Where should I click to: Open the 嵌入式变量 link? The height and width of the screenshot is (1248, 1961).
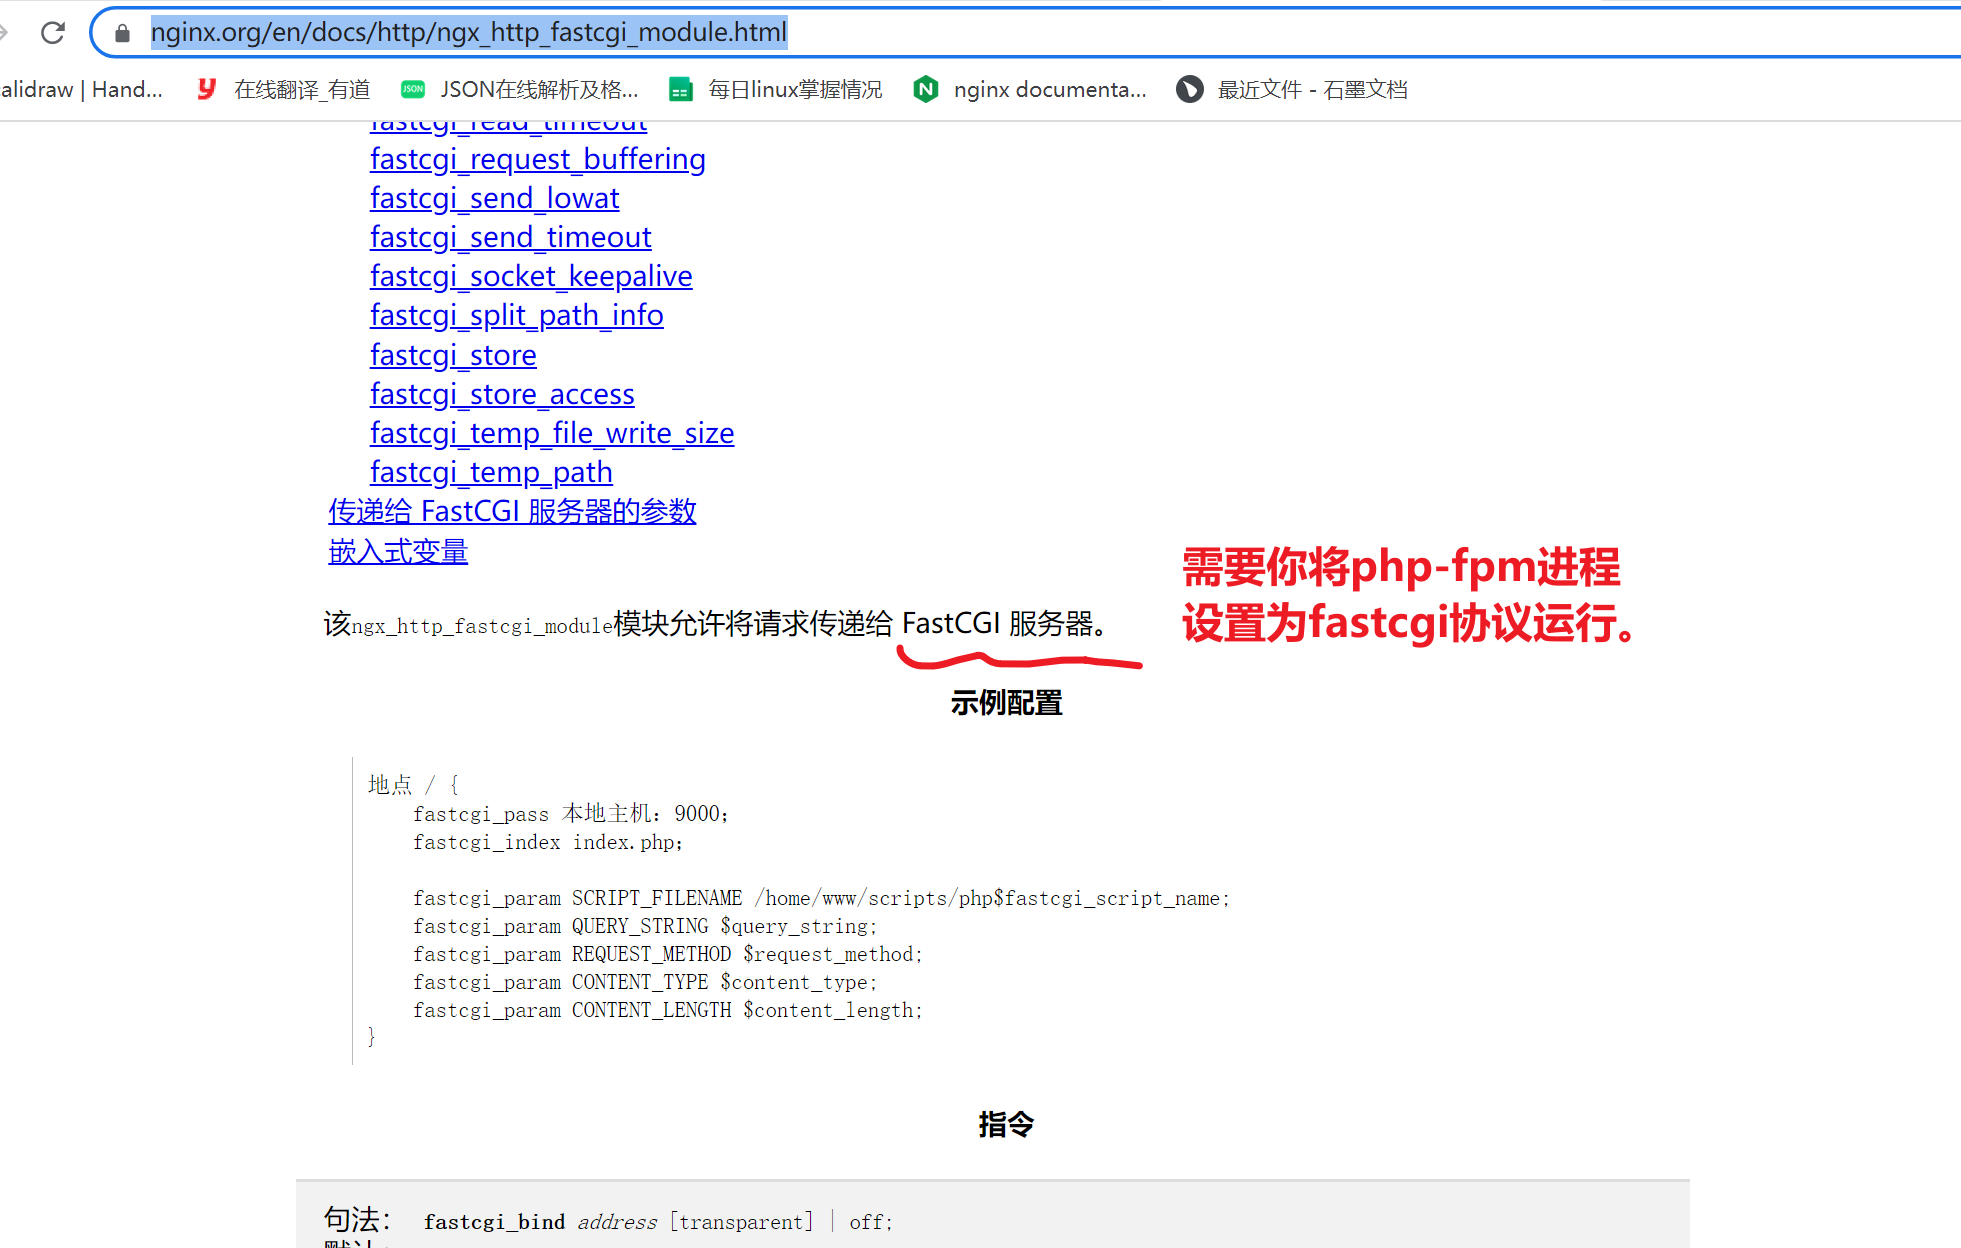click(397, 551)
